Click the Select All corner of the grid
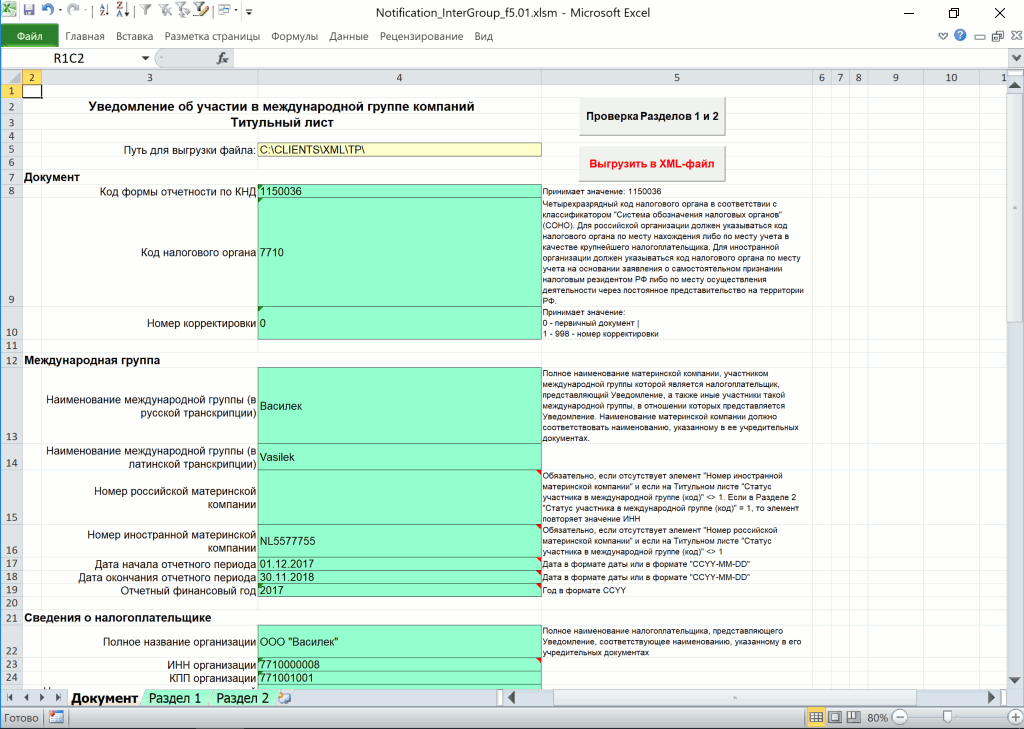1024x729 pixels. tap(11, 77)
